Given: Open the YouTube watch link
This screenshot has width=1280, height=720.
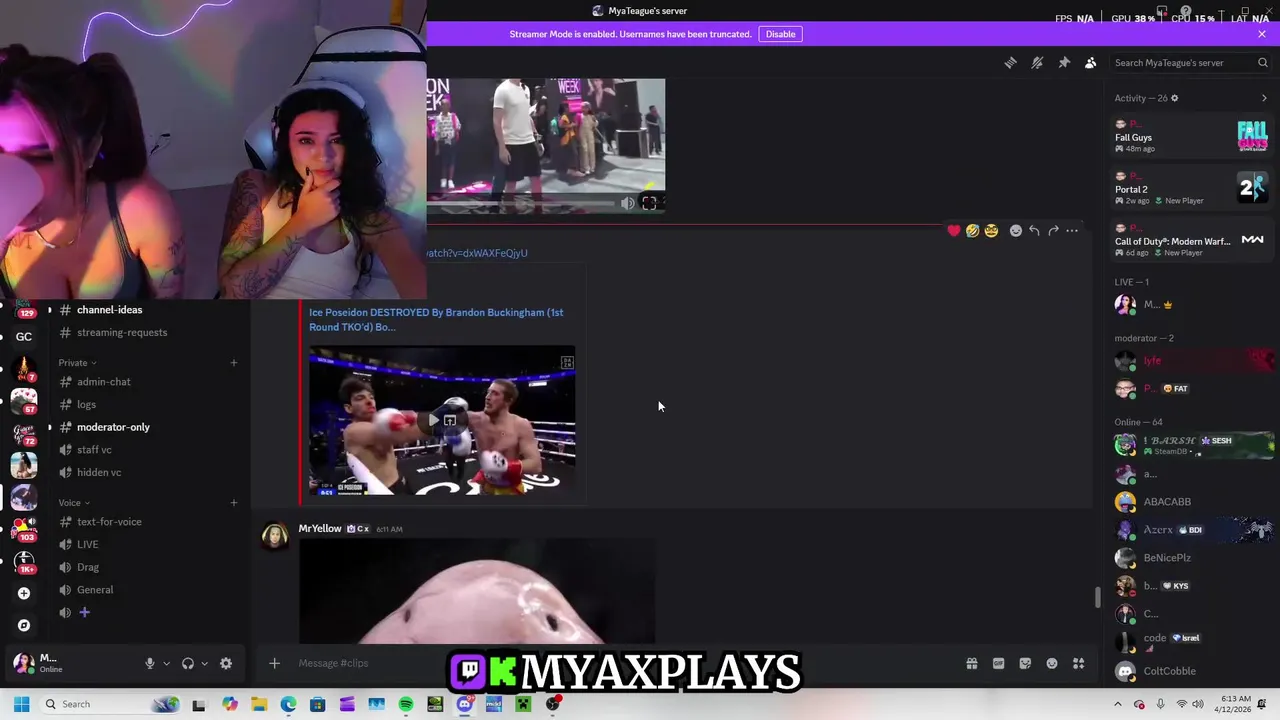Looking at the screenshot, I should [x=477, y=253].
